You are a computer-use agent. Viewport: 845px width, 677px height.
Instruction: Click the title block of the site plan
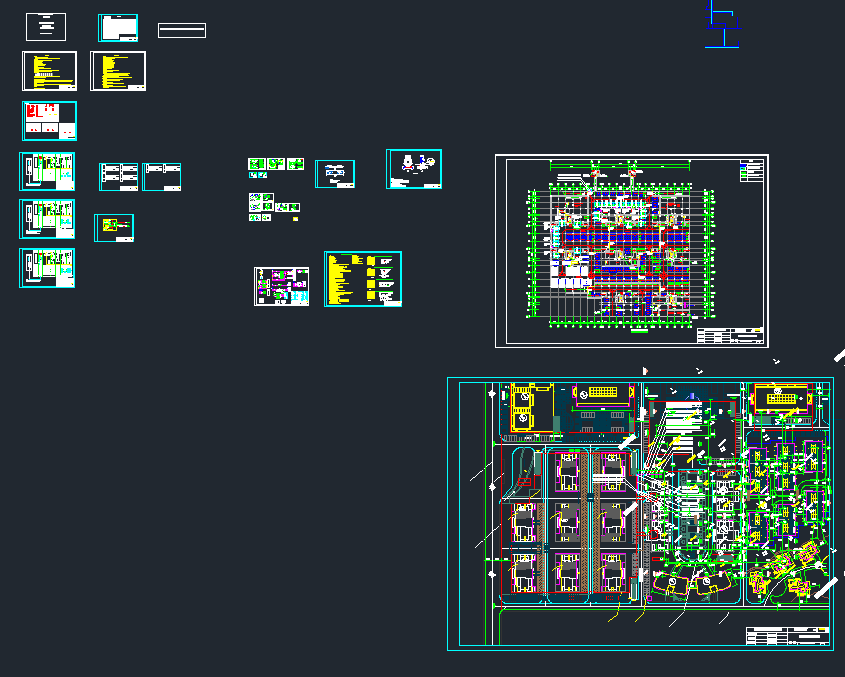(x=788, y=637)
